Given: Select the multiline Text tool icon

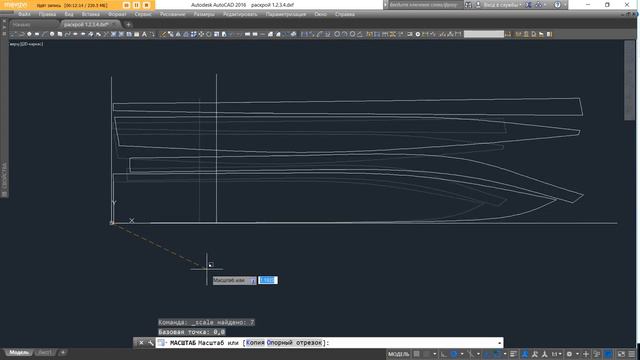Looking at the screenshot, I should point(144,34).
